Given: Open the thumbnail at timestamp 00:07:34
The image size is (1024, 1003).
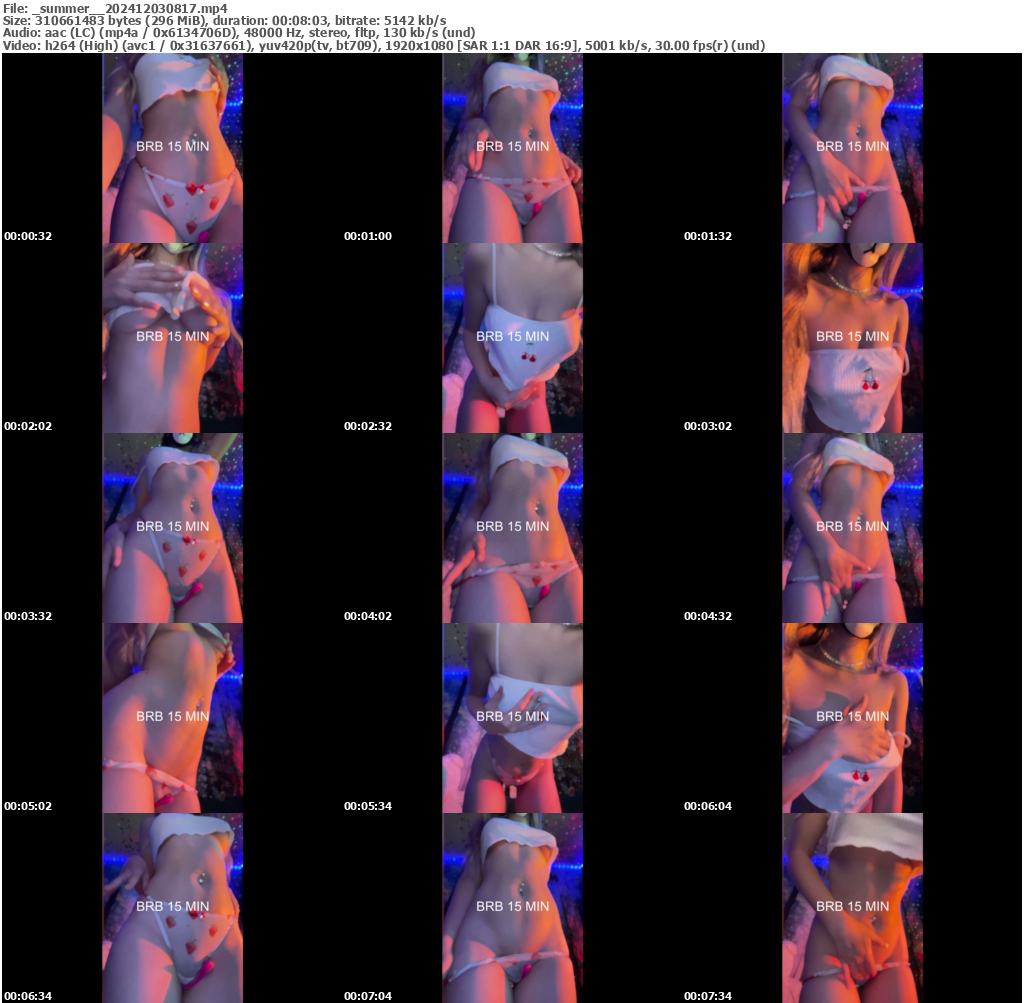Looking at the screenshot, I should tap(852, 907).
